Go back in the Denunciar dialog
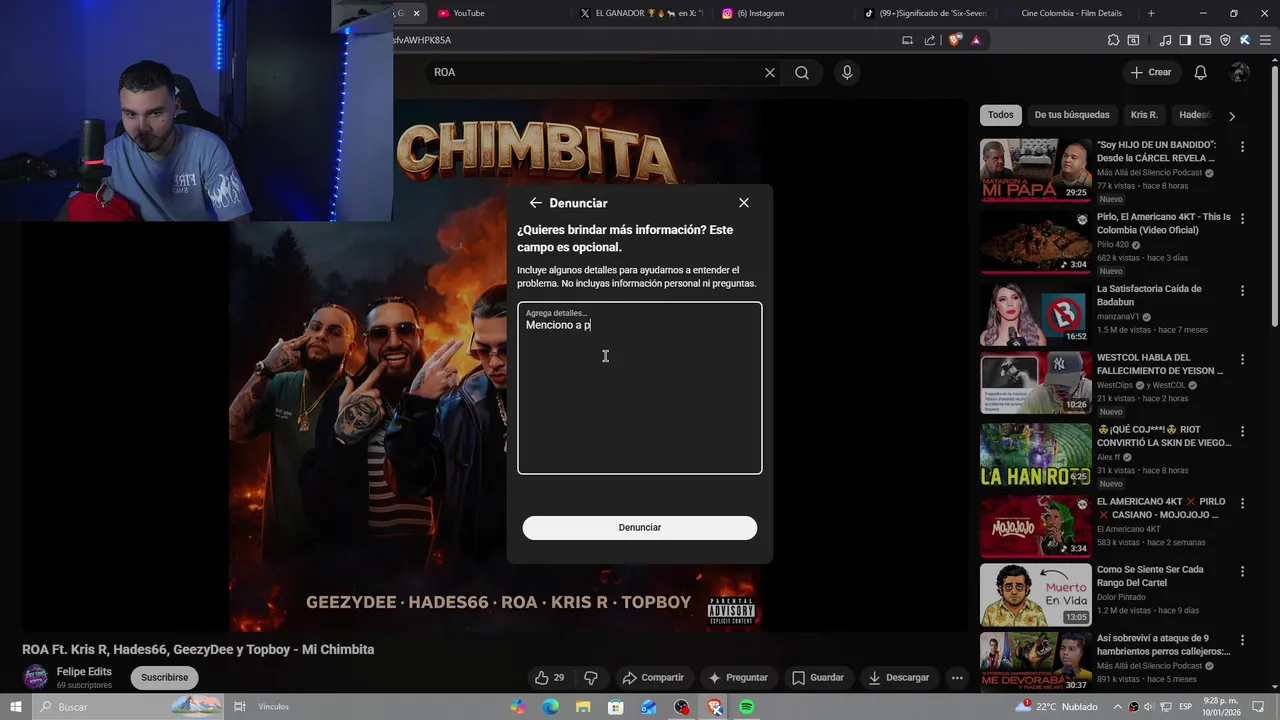Viewport: 1280px width, 720px height. pos(535,203)
